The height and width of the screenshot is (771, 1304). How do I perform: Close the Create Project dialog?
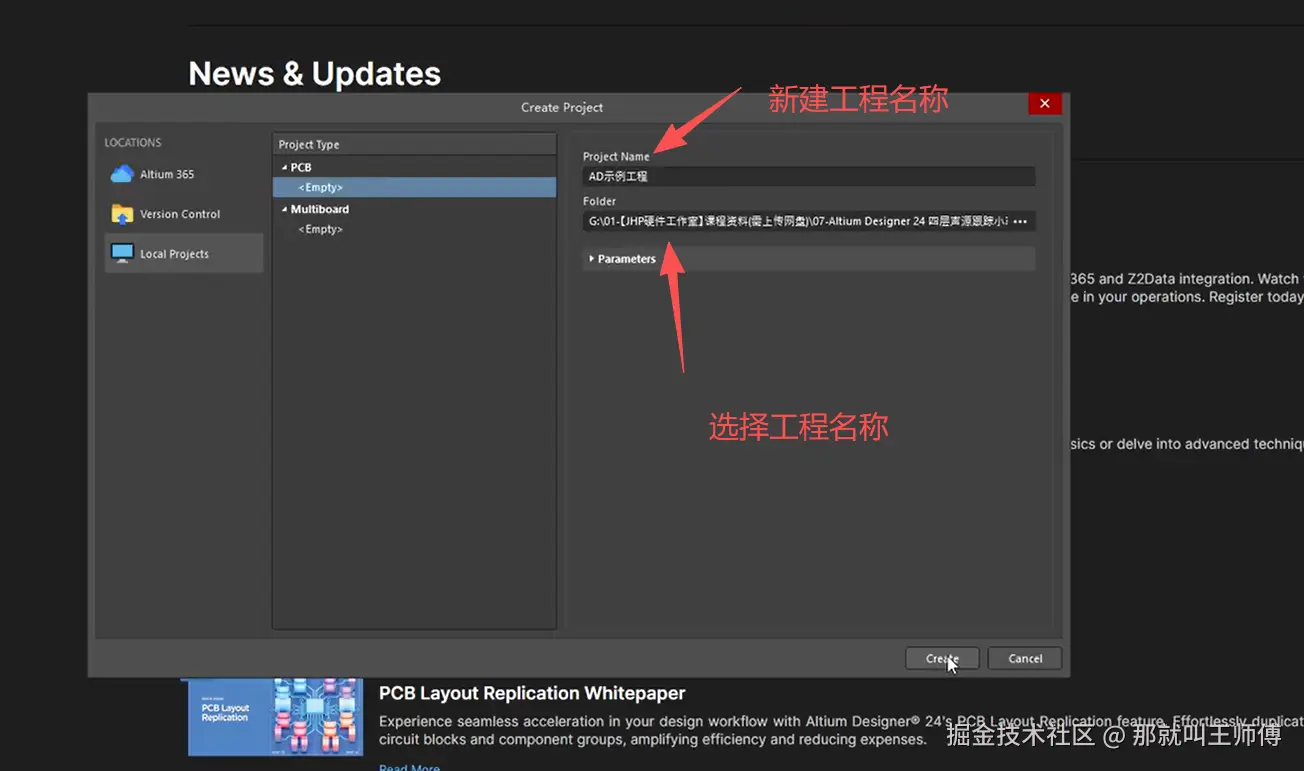pyautogui.click(x=1044, y=104)
